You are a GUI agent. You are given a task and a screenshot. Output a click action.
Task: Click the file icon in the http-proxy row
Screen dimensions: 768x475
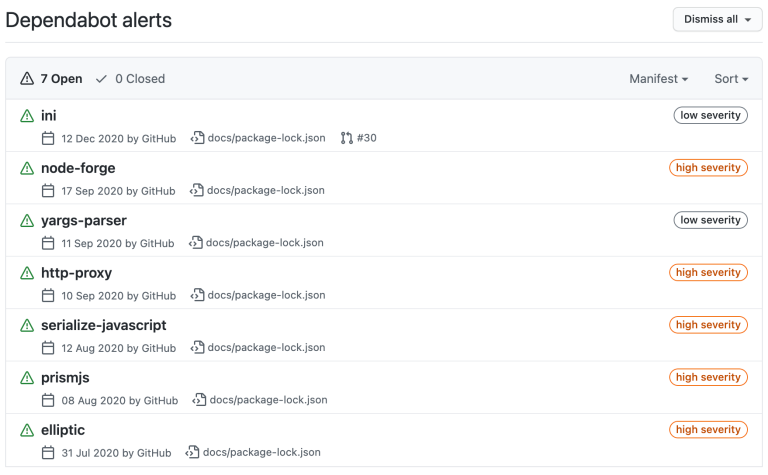pyautogui.click(x=197, y=295)
